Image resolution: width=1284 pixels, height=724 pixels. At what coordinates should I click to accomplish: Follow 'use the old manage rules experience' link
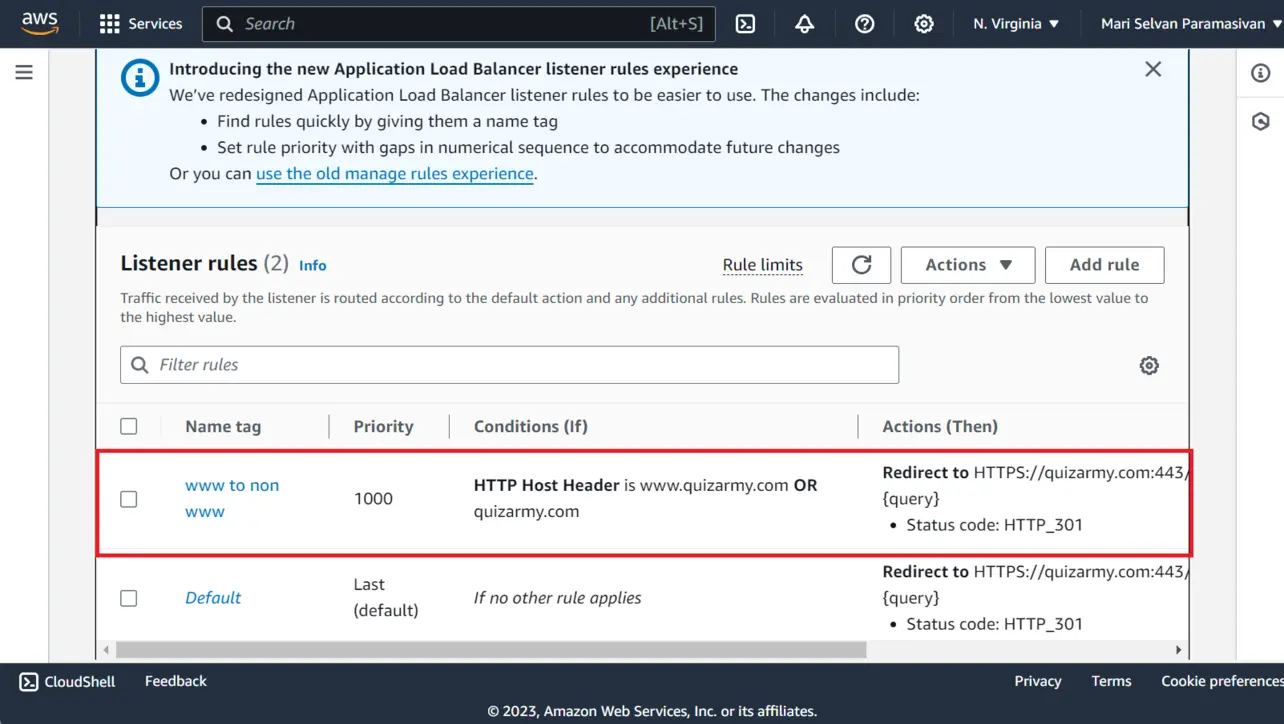pyautogui.click(x=395, y=173)
